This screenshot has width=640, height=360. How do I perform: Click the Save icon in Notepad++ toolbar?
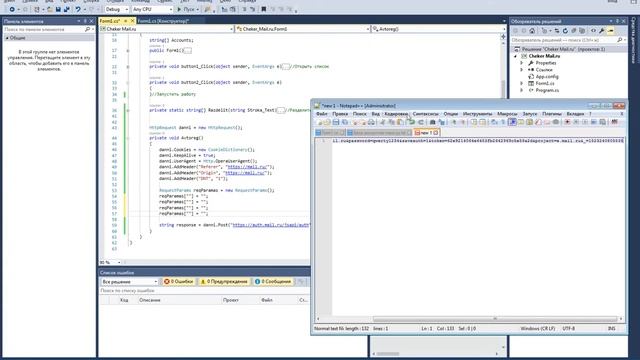click(336, 122)
